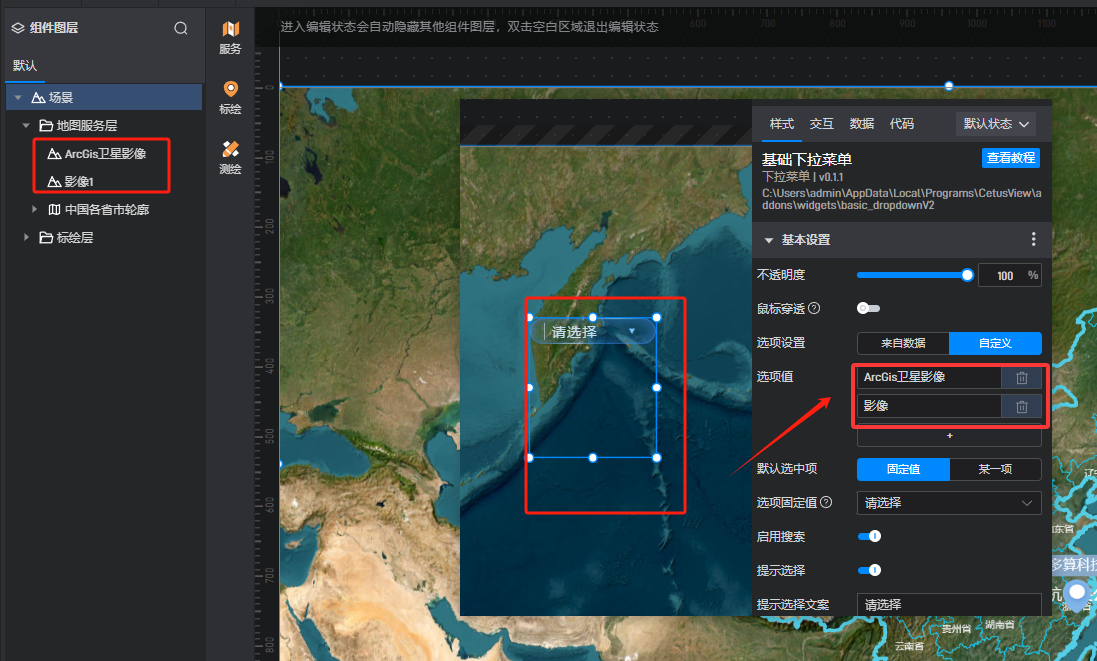
Task: Click the help icon beside 鼠标穿透
Action: coord(814,308)
